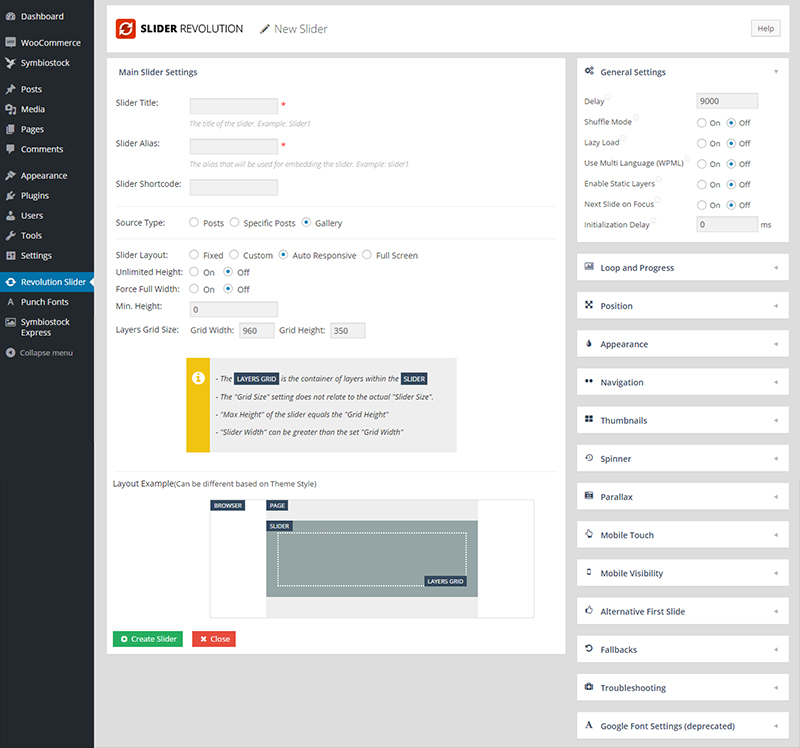The height and width of the screenshot is (748, 800).
Task: Click the Settings icon in sidebar
Action: click(x=10, y=255)
